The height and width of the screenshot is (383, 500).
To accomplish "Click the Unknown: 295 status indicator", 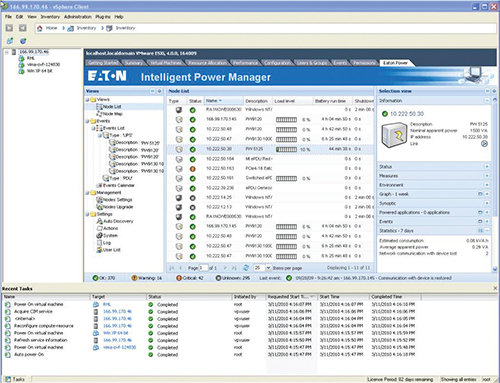I will [x=233, y=278].
